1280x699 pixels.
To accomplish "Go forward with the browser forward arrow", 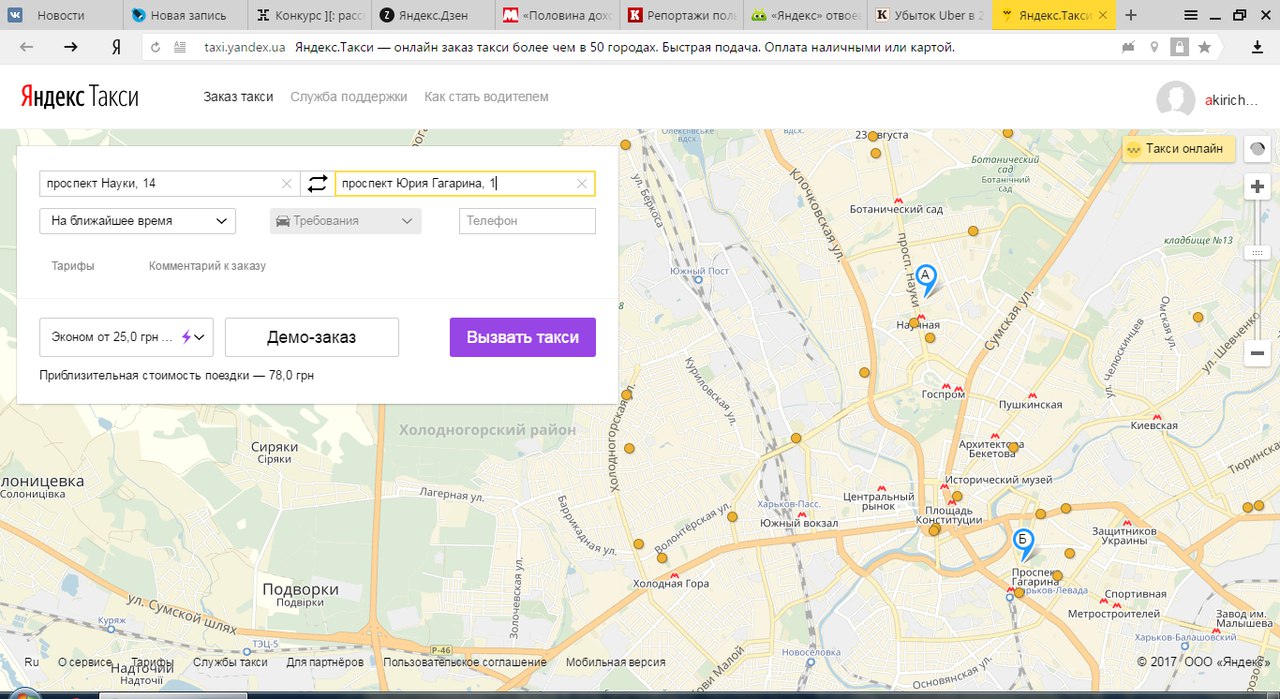I will [71, 47].
